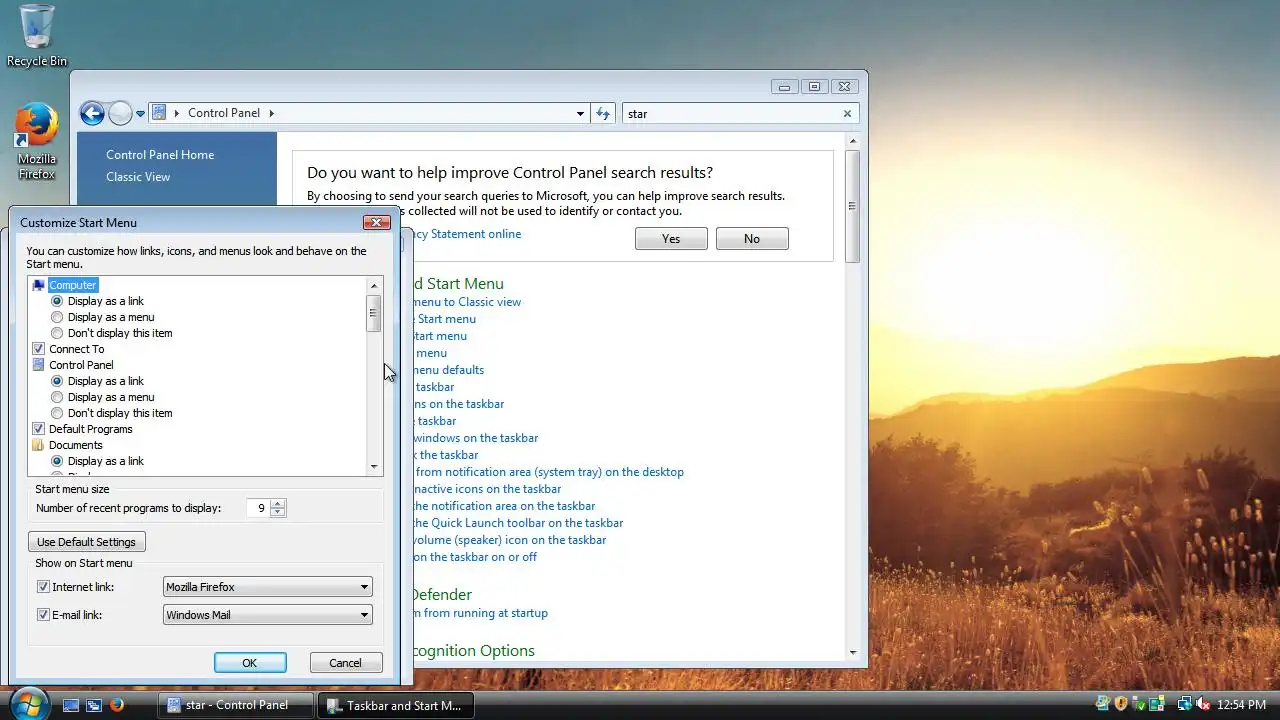Click the customize list scrollbar thumb
The width and height of the screenshot is (1280, 720).
coord(374,313)
